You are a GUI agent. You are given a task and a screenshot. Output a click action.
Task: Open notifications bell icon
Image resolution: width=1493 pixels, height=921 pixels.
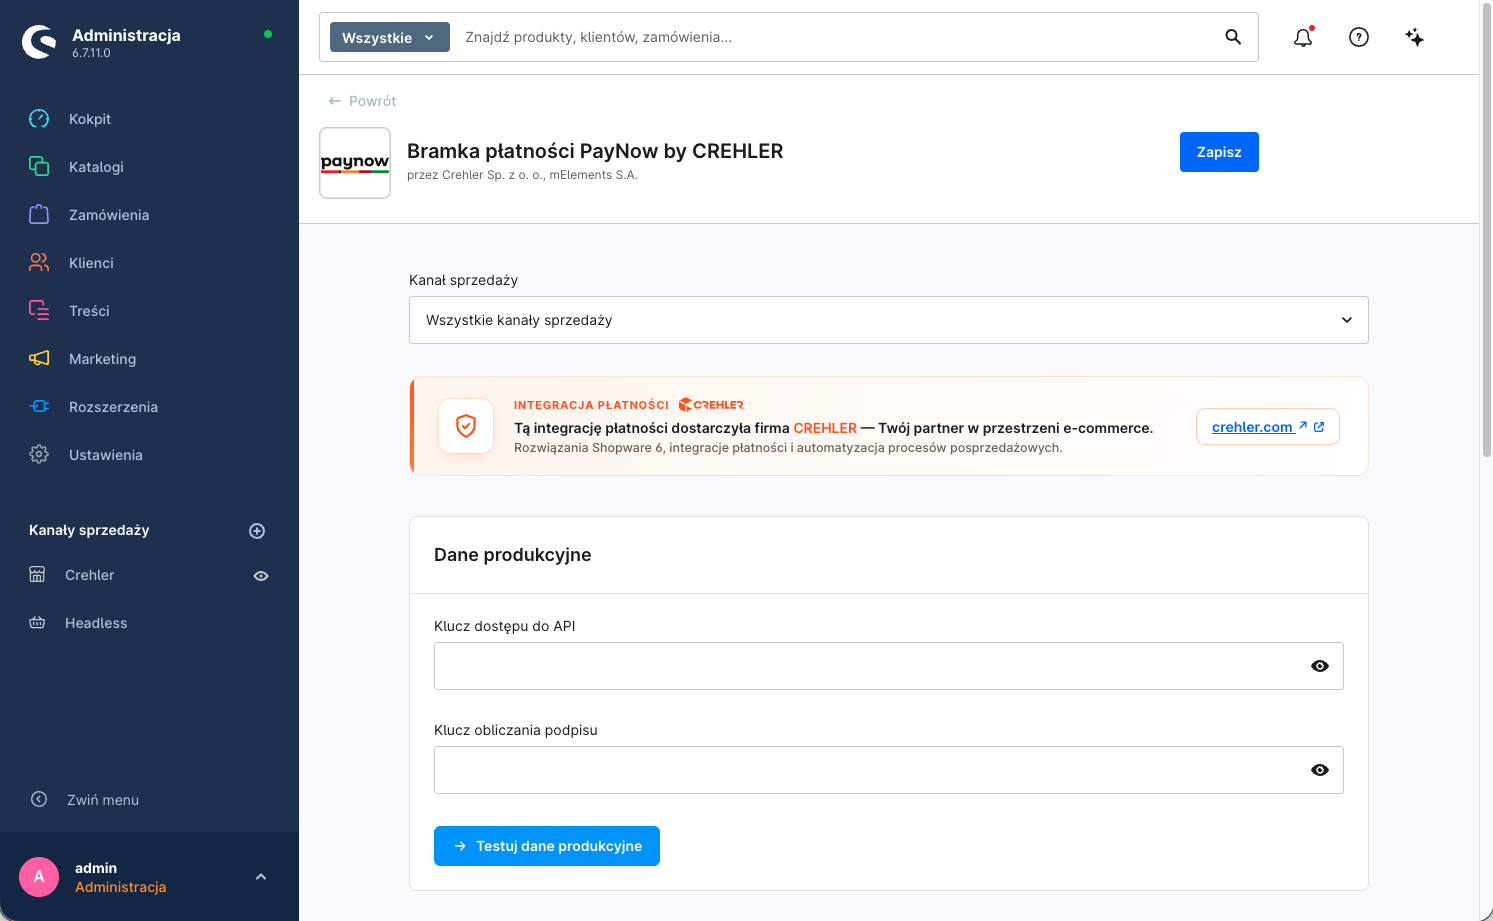tap(1303, 37)
